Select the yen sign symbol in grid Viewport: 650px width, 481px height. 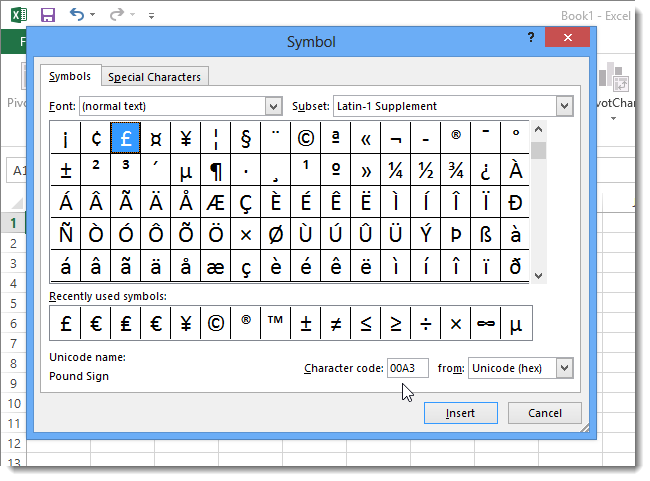(x=186, y=138)
